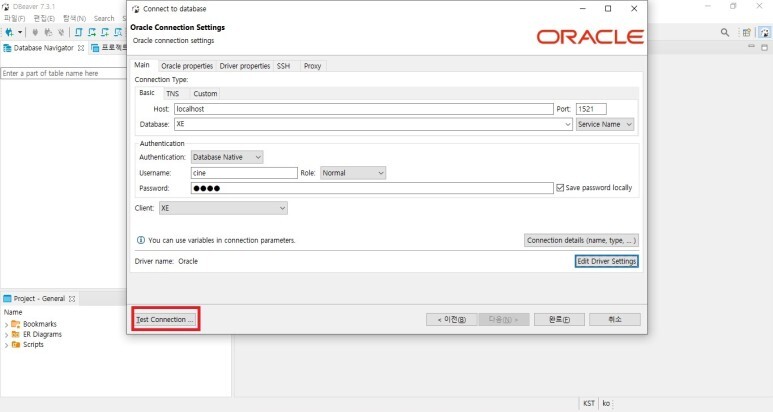This screenshot has height=412, width=773.
Task: Click the Connect plug icon in the DBeaver toolbar
Action: click(x=35, y=33)
